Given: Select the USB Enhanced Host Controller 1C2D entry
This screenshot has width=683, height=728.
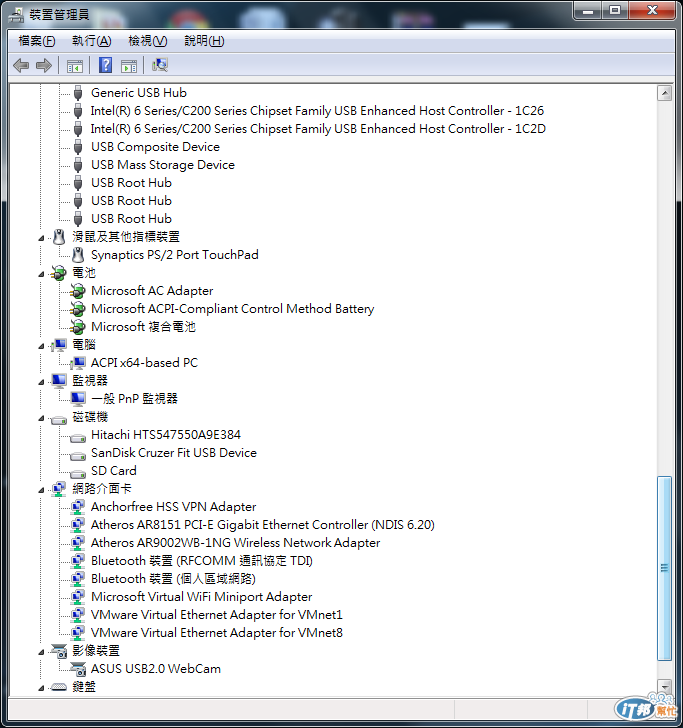Looking at the screenshot, I should (x=318, y=129).
